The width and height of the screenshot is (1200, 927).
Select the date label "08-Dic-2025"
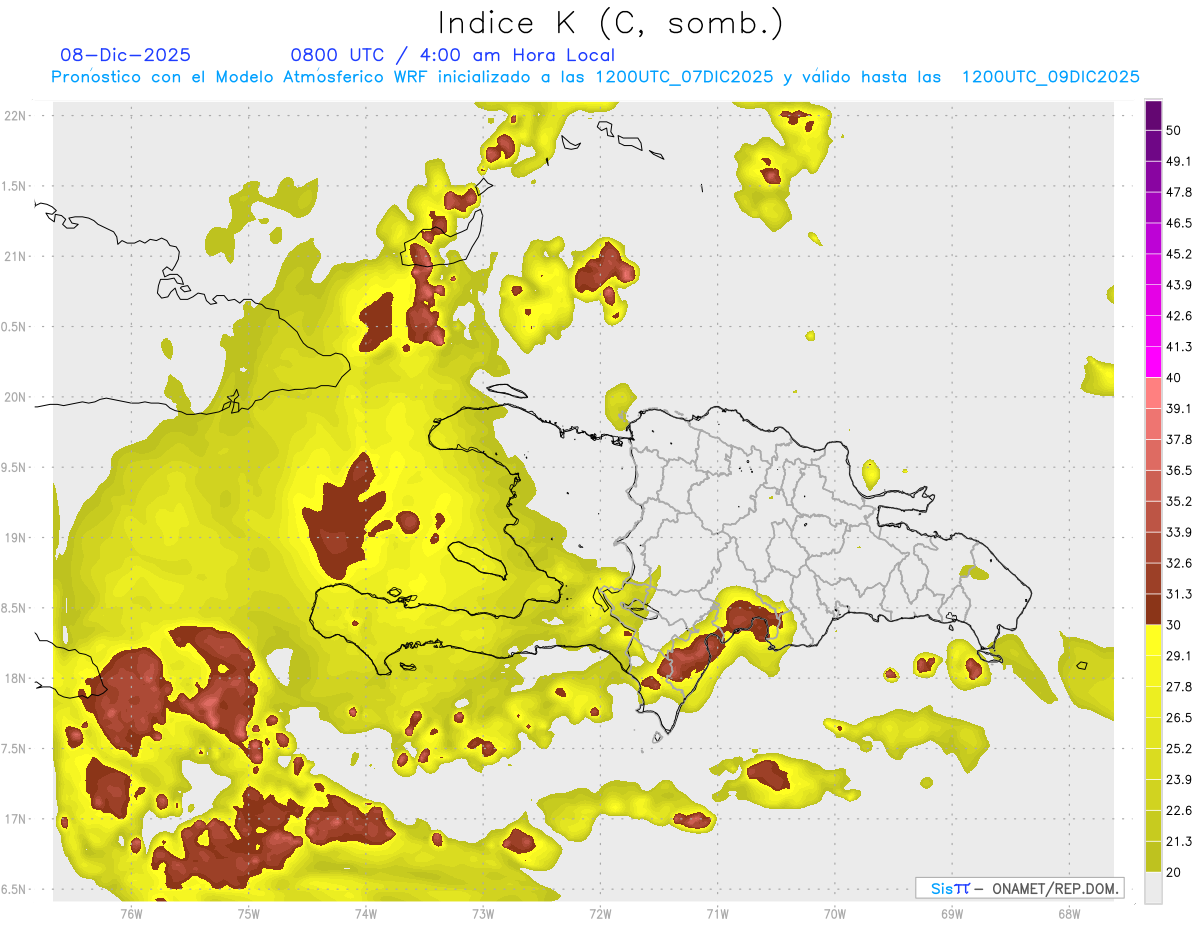tap(125, 55)
